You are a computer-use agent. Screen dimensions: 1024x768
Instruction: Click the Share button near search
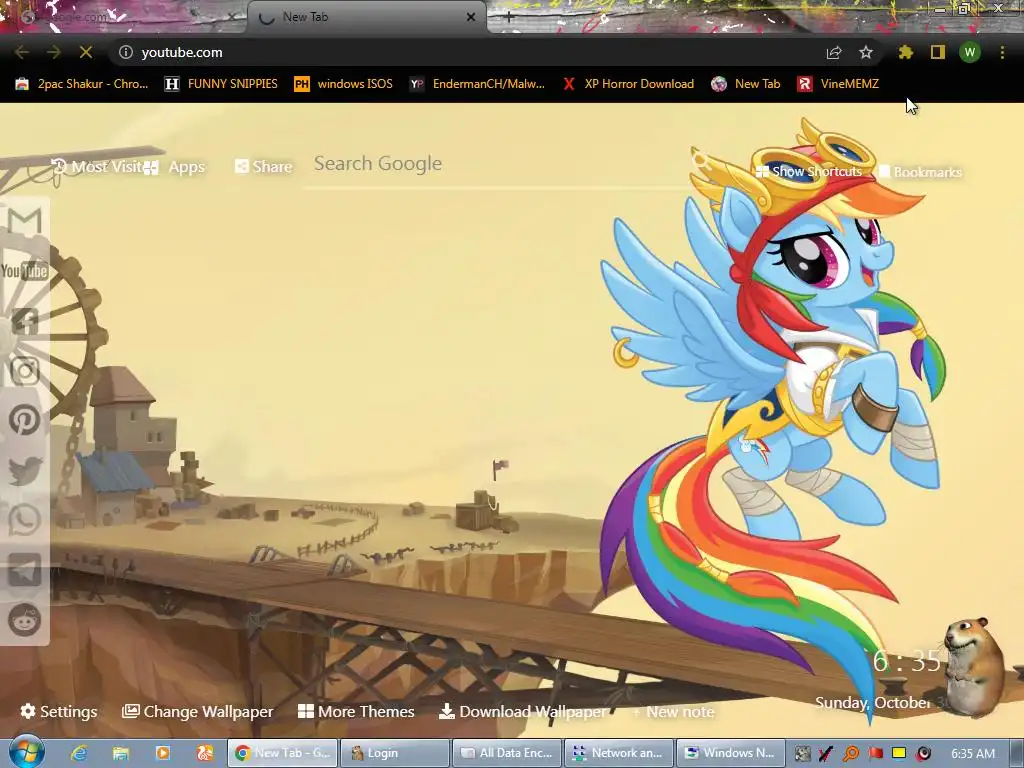tap(263, 167)
